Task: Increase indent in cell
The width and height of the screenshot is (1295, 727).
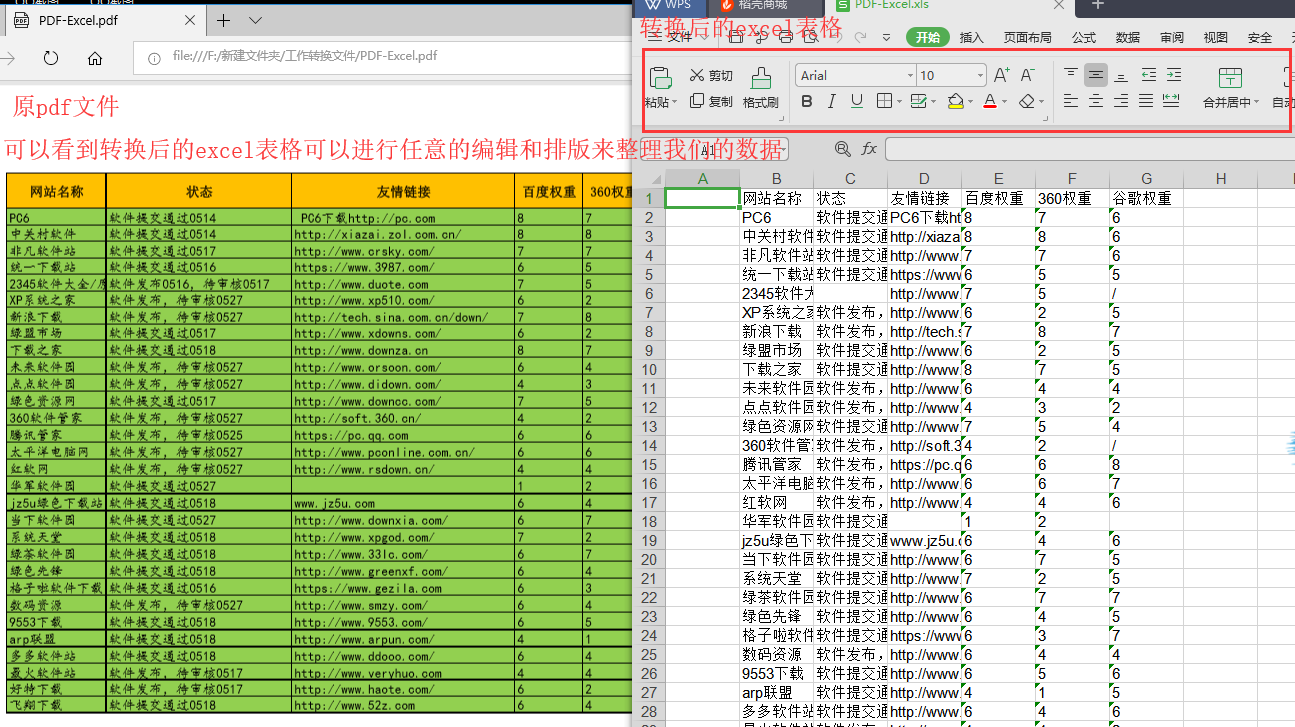Action: (x=1173, y=75)
